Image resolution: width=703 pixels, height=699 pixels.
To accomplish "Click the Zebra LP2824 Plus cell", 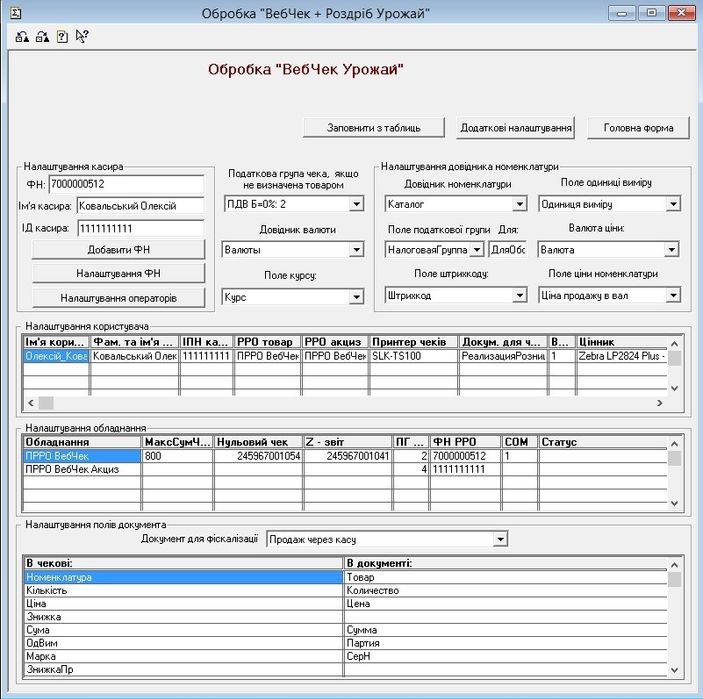I will point(622,356).
